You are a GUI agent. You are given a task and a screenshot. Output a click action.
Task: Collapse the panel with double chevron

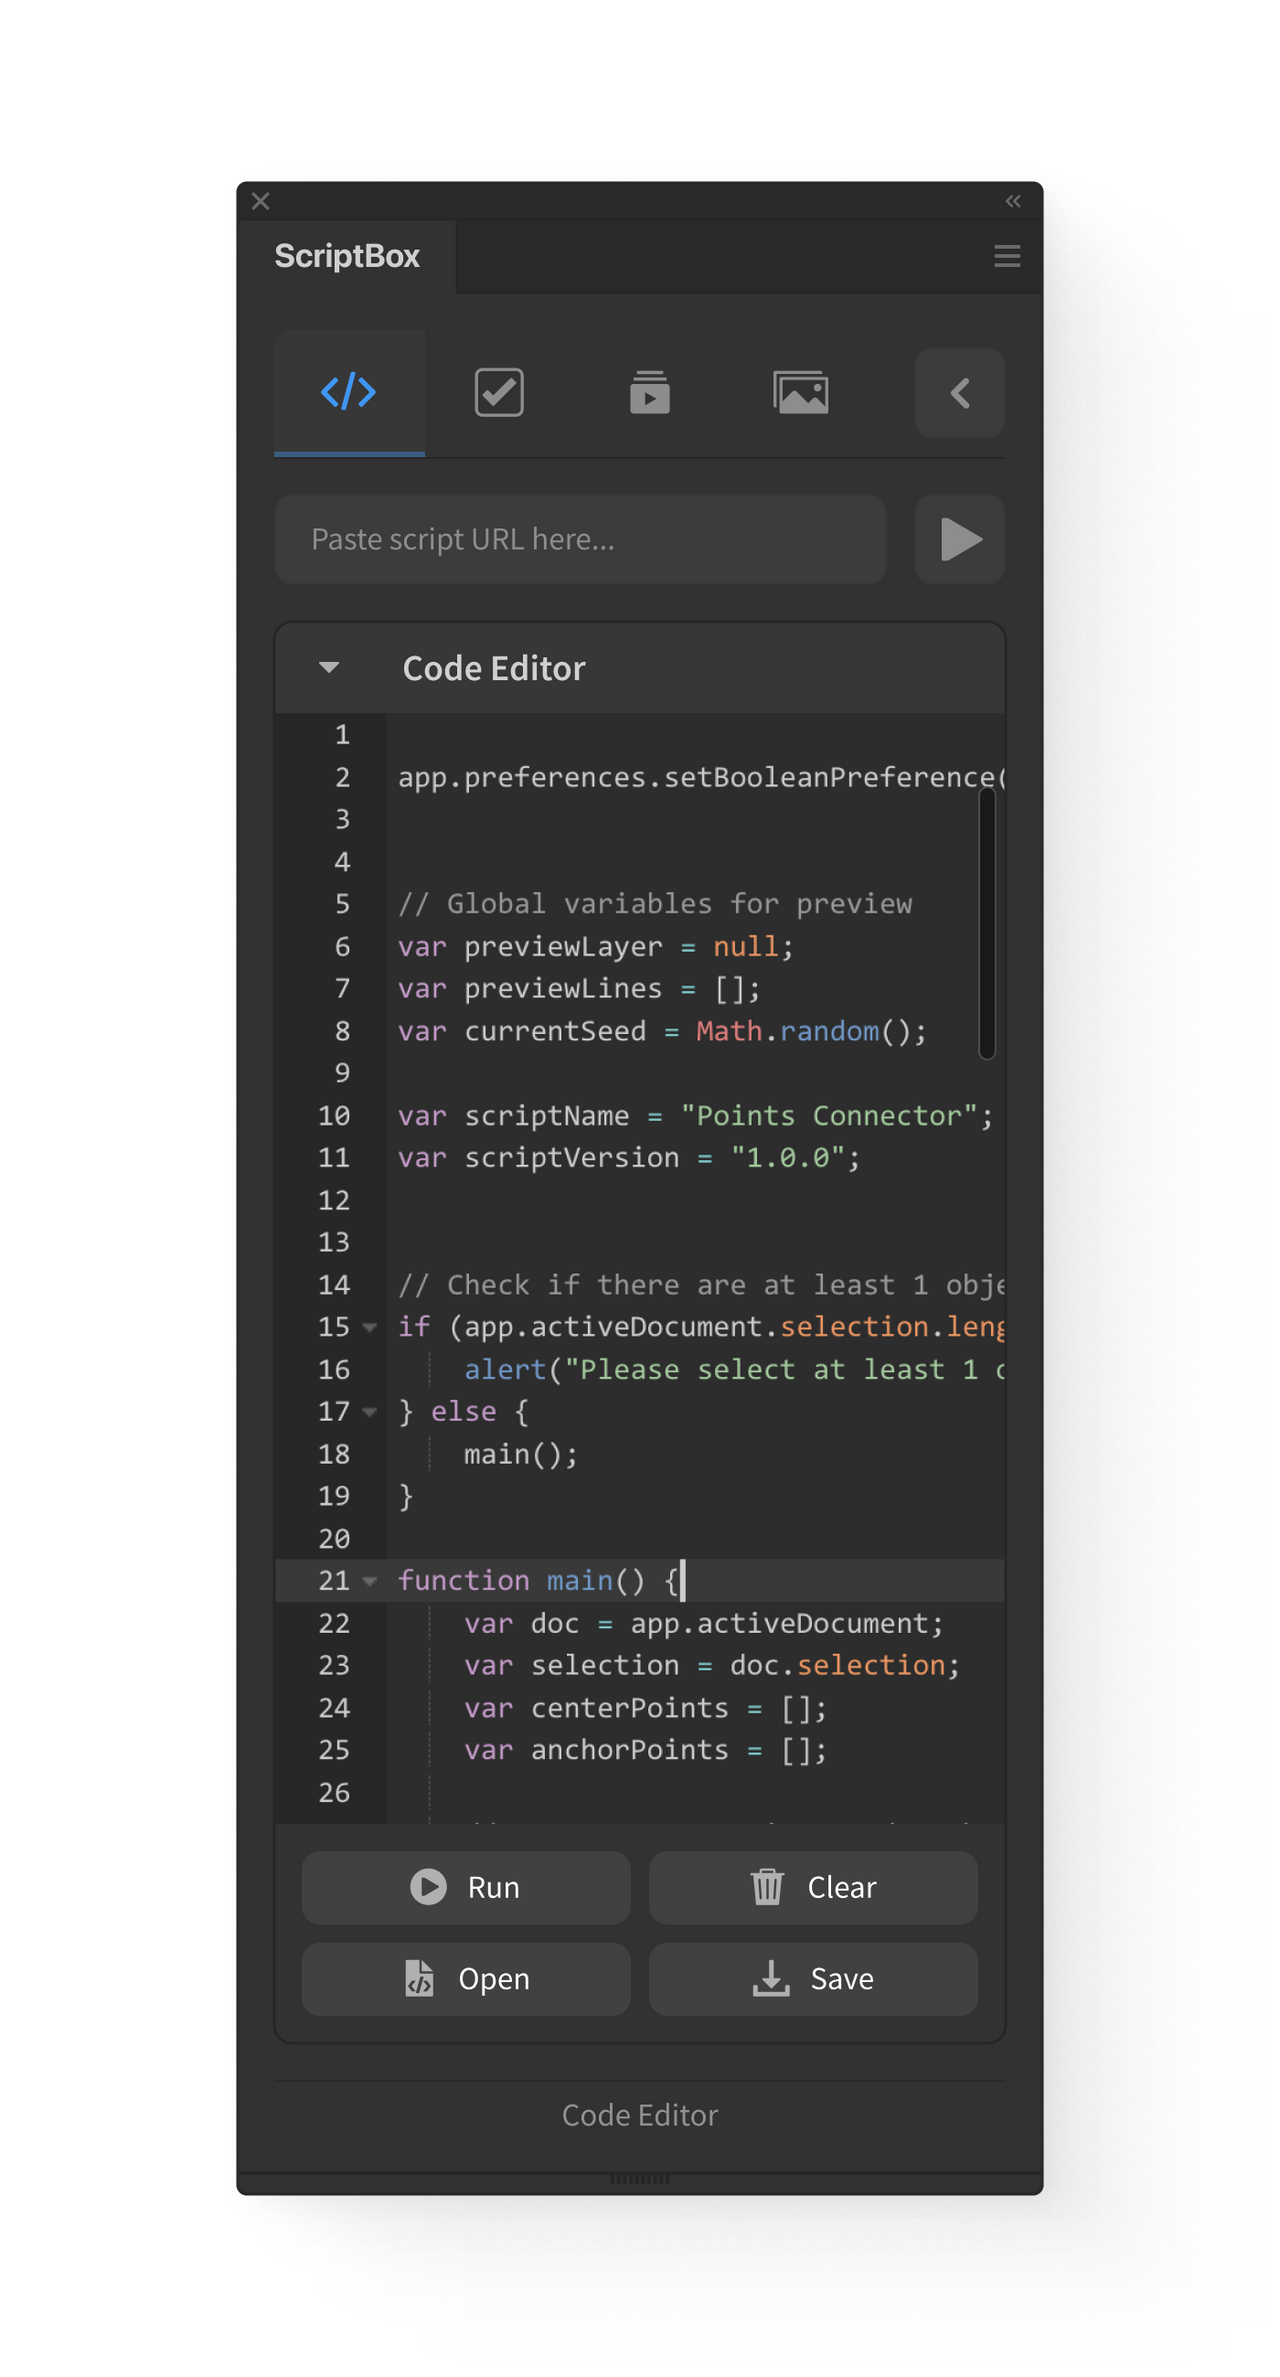(x=1013, y=201)
